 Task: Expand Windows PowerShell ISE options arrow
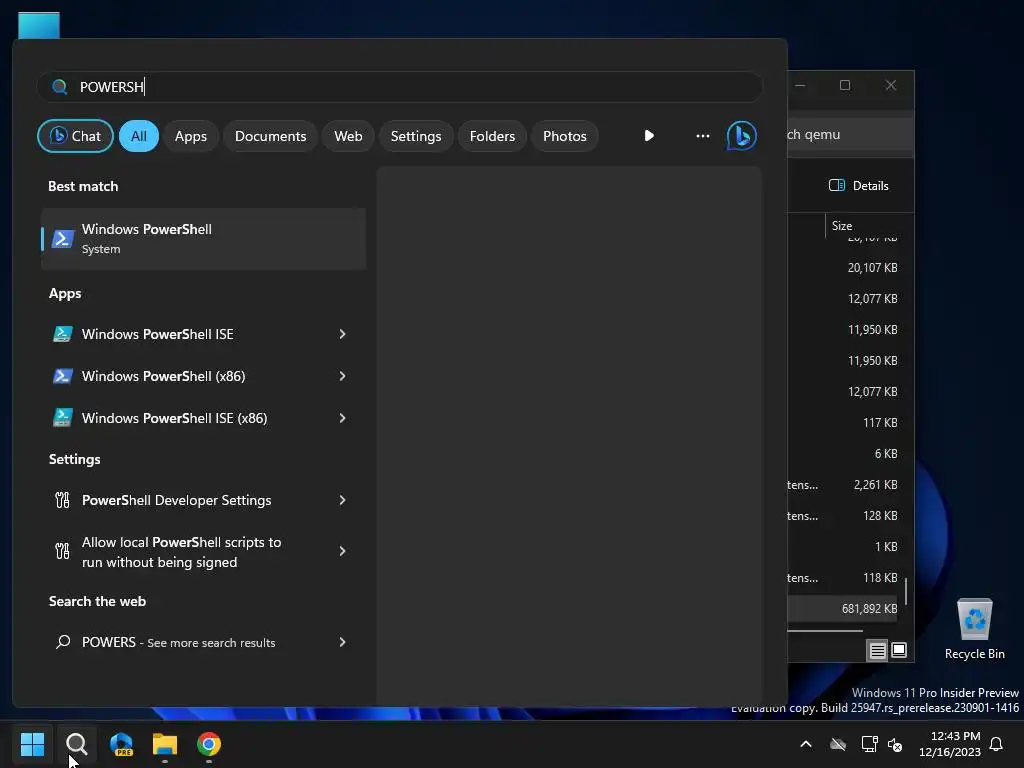[x=342, y=334]
